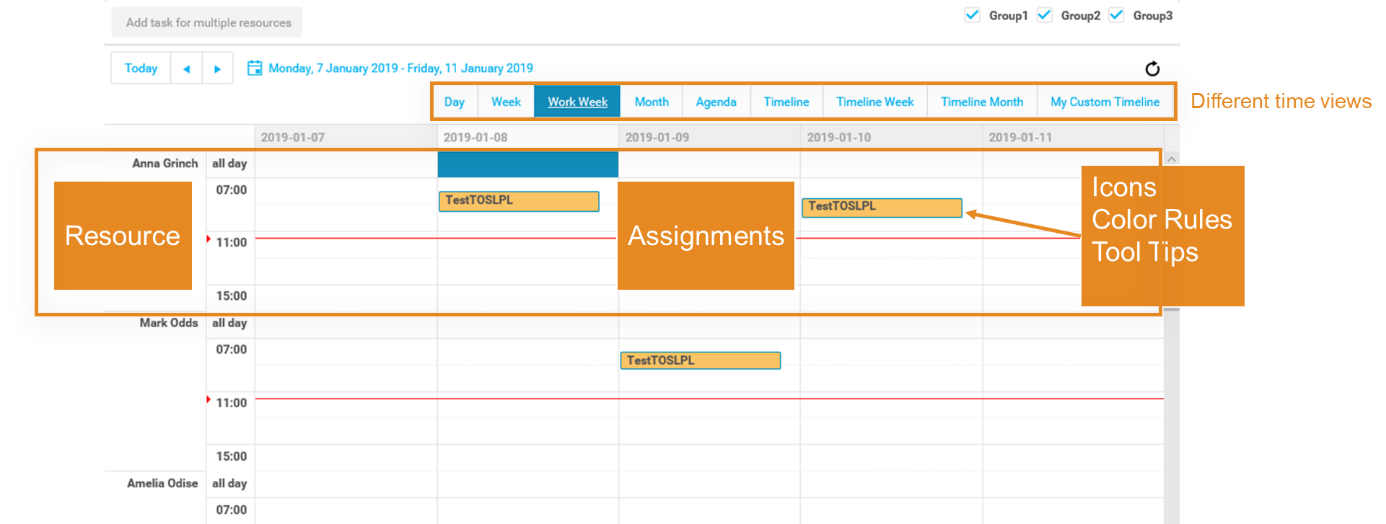Switch to Timeline view
The width and height of the screenshot is (1386, 524).
click(x=787, y=102)
